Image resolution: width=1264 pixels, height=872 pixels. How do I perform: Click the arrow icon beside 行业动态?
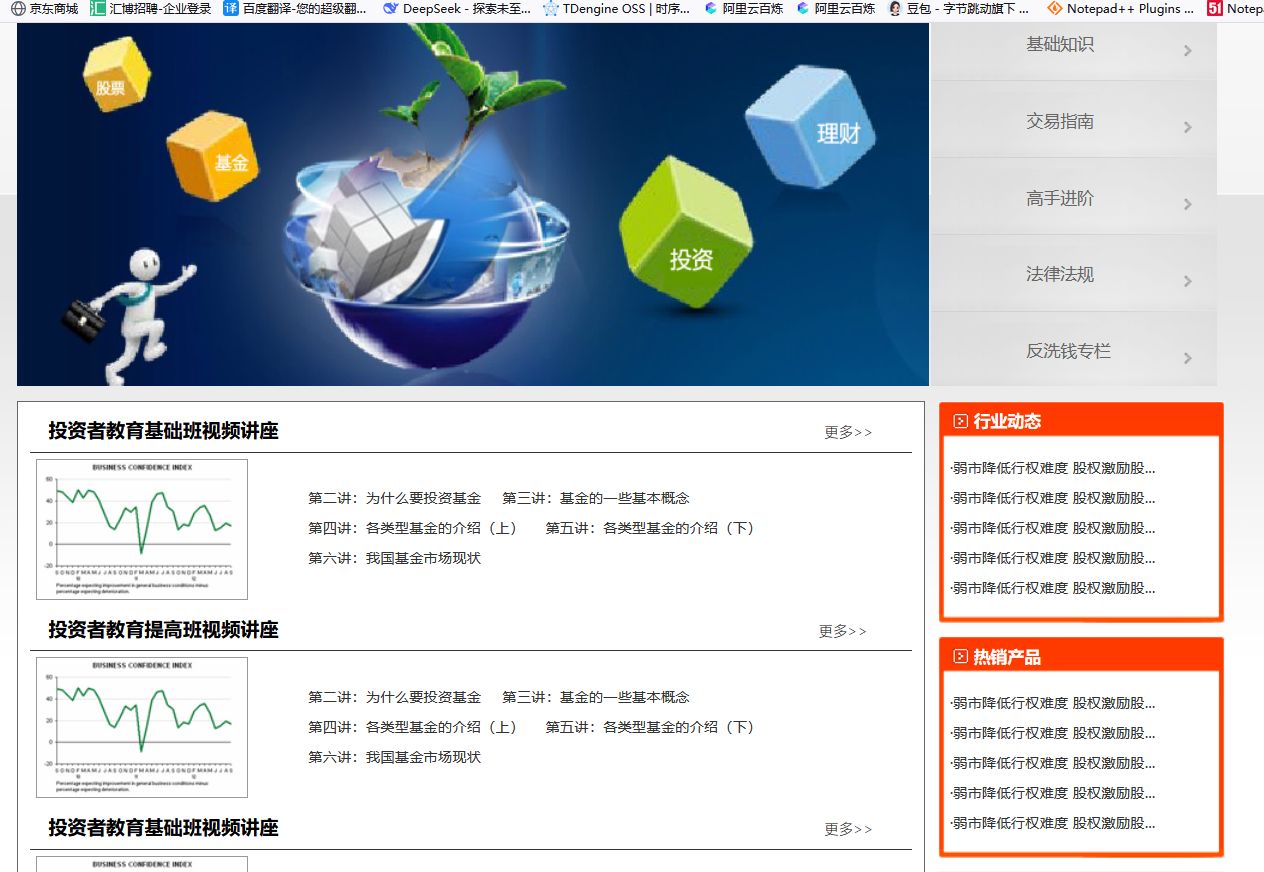(x=960, y=421)
